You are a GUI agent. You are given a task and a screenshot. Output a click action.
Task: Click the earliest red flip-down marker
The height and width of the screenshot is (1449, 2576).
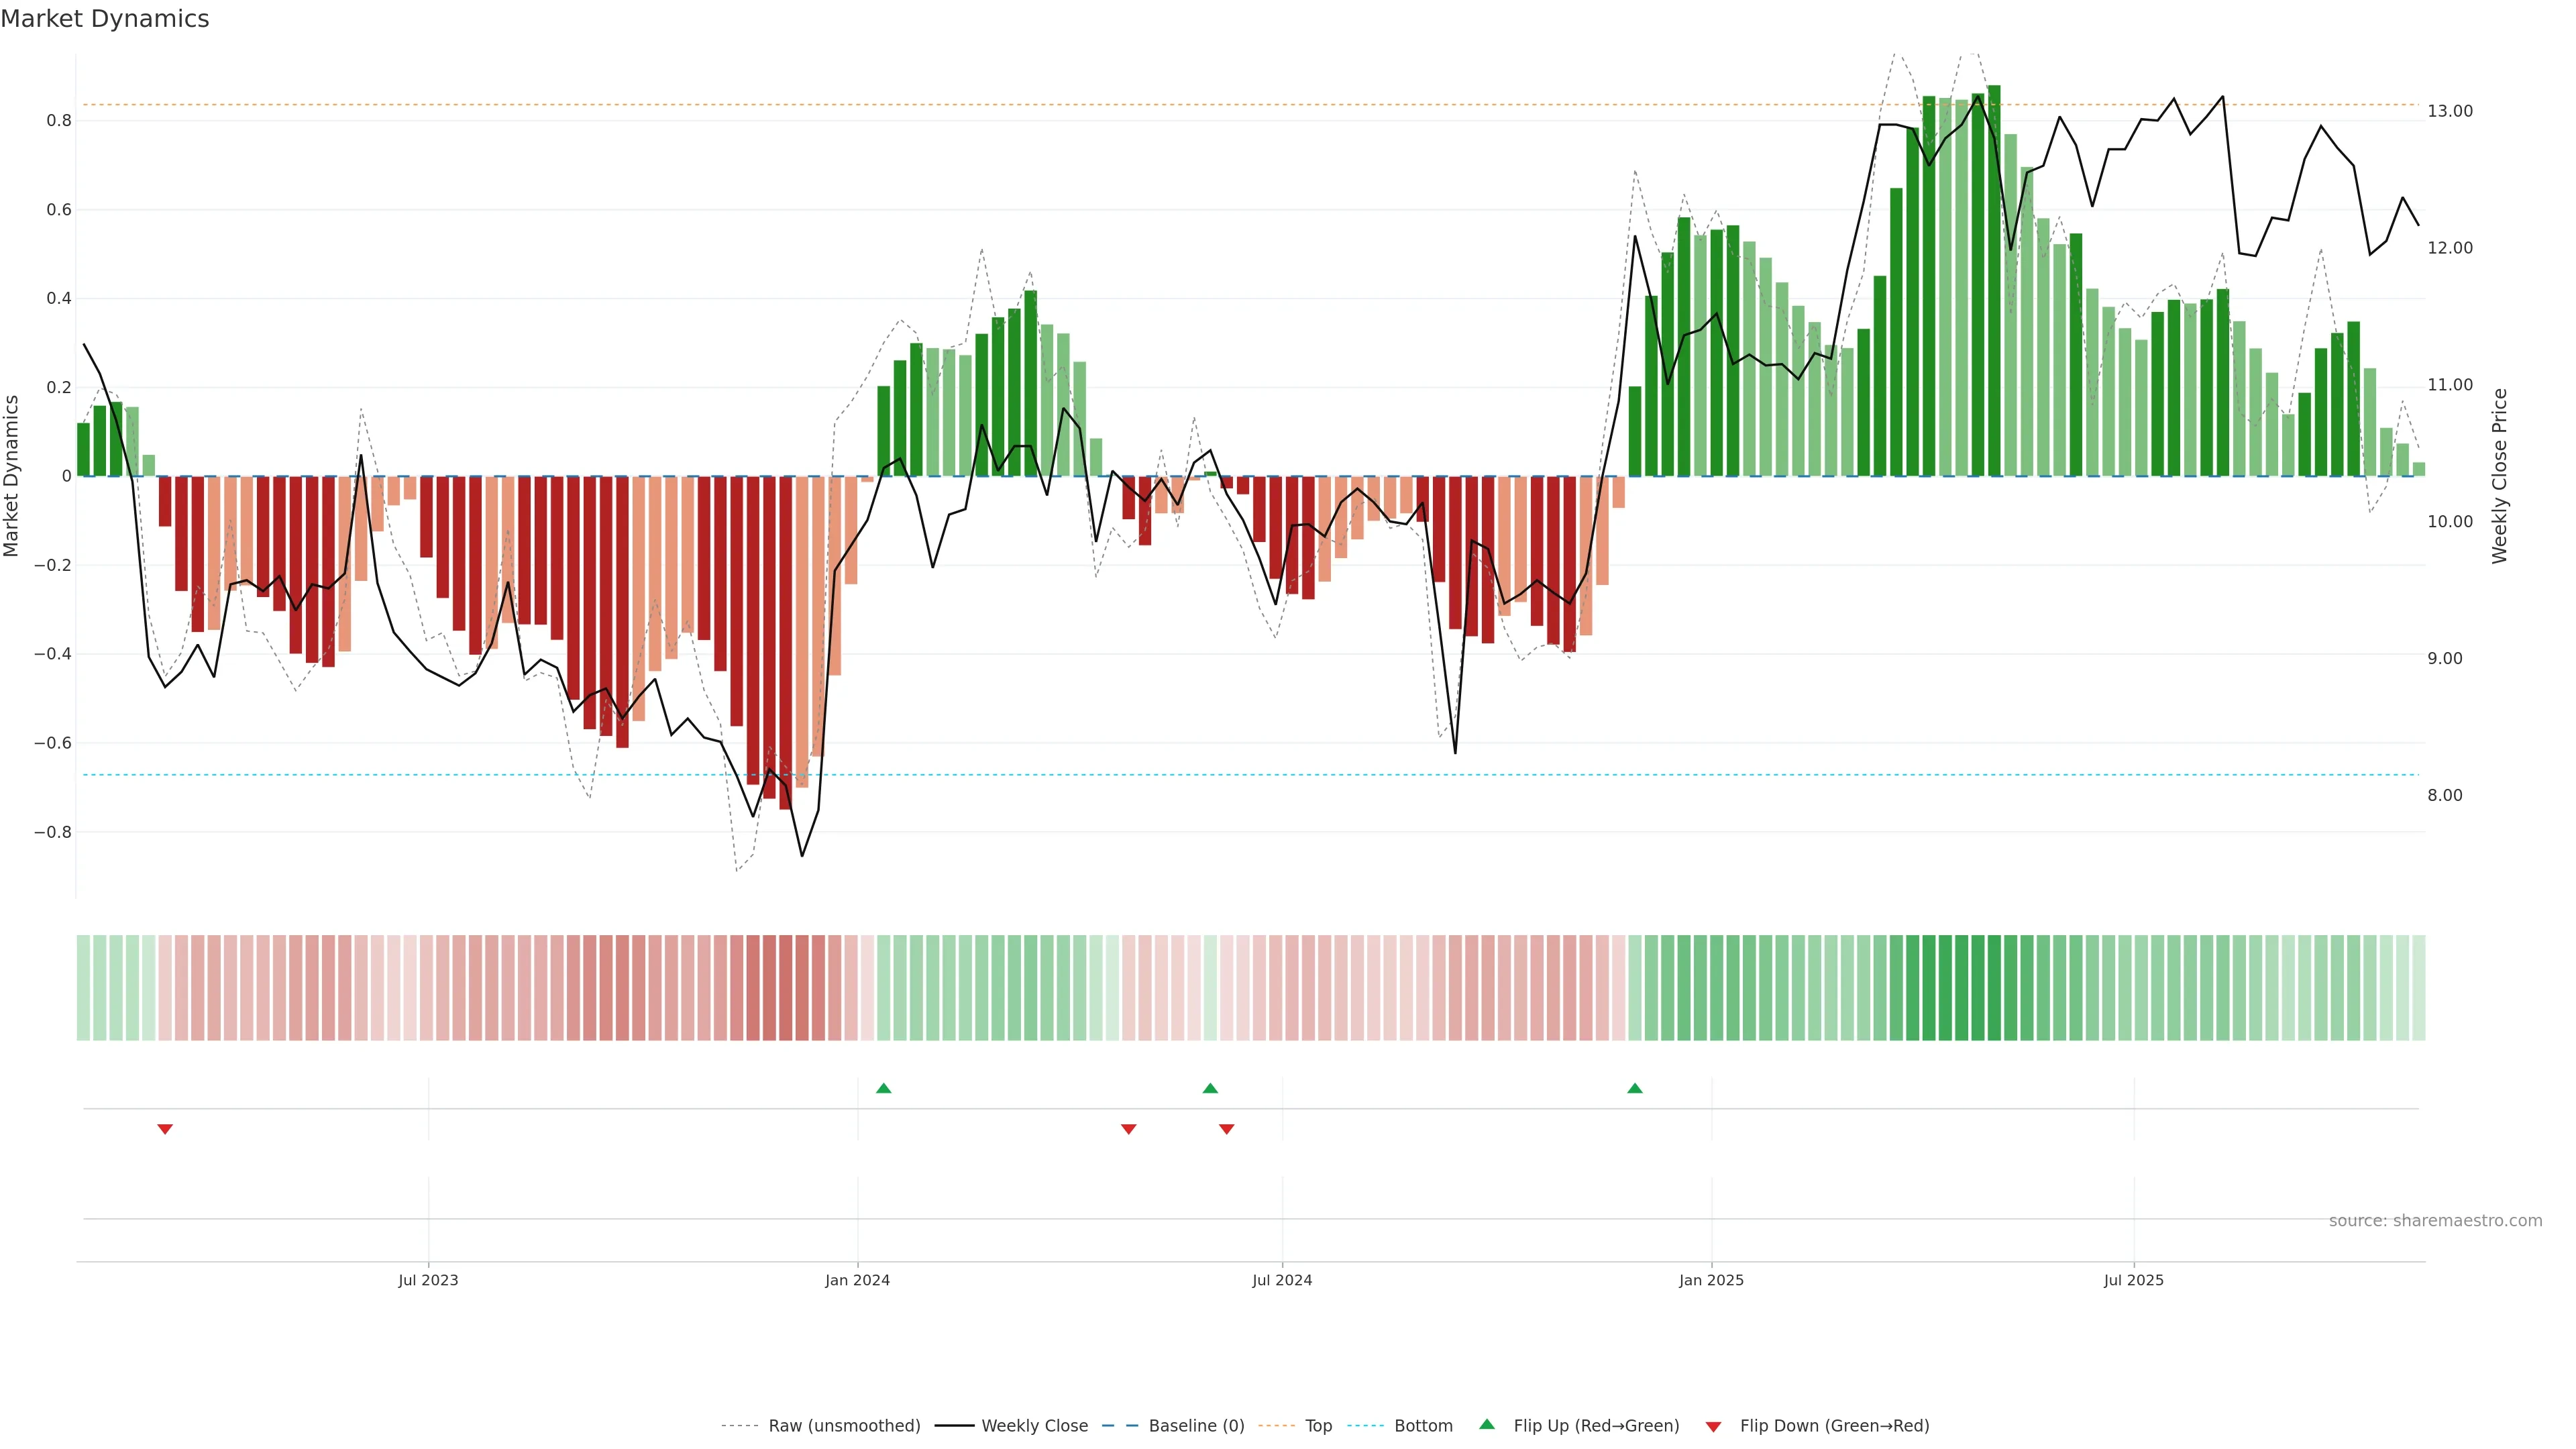(165, 1129)
